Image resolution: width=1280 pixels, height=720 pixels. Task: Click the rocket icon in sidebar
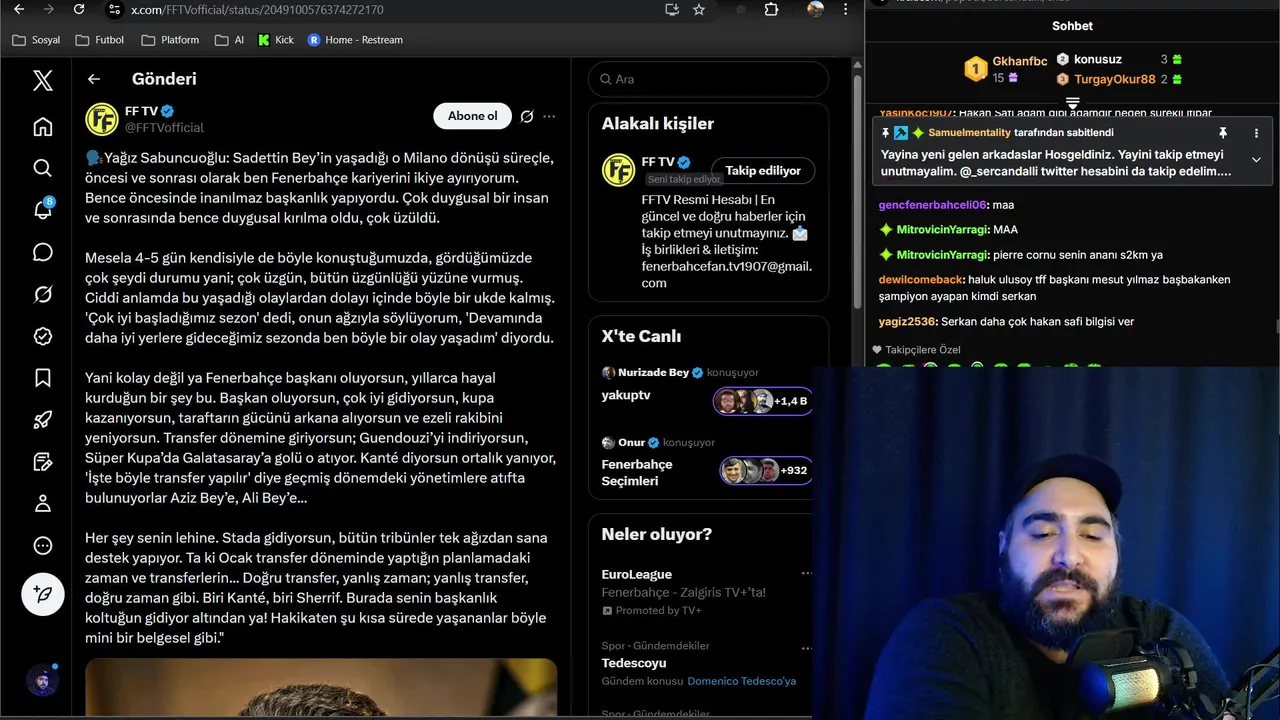pyautogui.click(x=42, y=420)
